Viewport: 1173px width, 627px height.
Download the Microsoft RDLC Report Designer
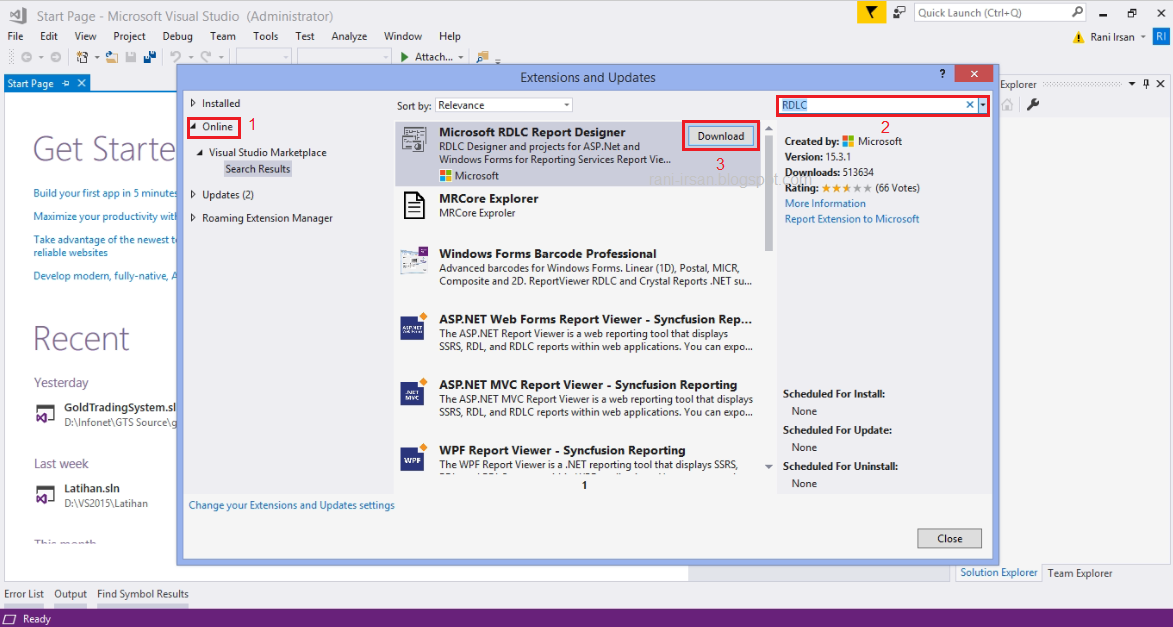(720, 135)
